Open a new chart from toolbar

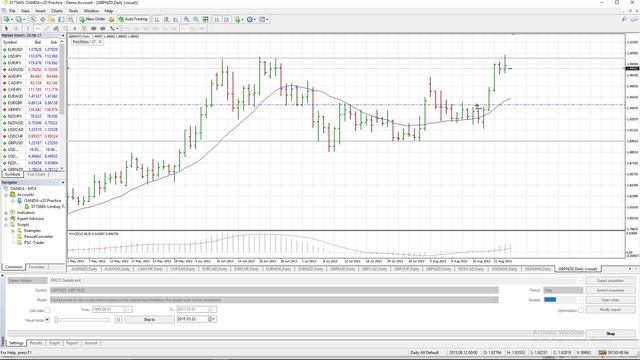7,19
